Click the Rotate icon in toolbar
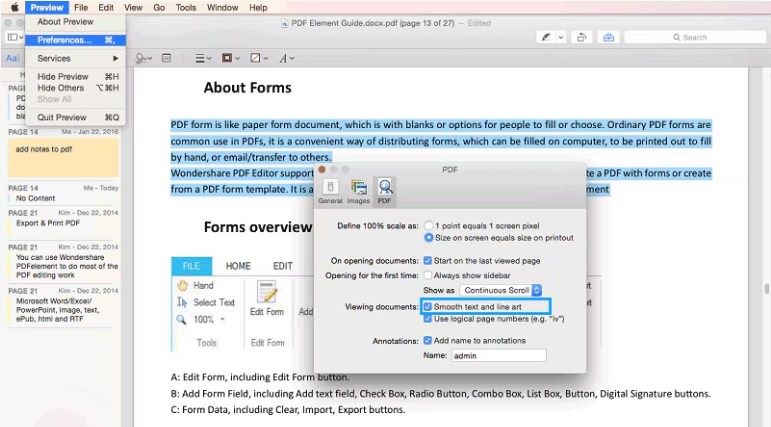Viewport: 771px width, 427px height. [x=582, y=37]
